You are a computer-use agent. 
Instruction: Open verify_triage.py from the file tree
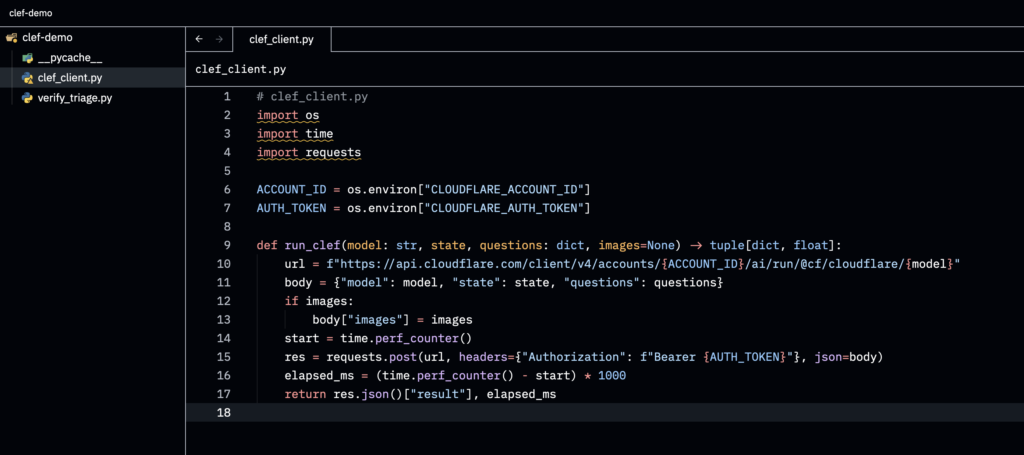coord(75,98)
